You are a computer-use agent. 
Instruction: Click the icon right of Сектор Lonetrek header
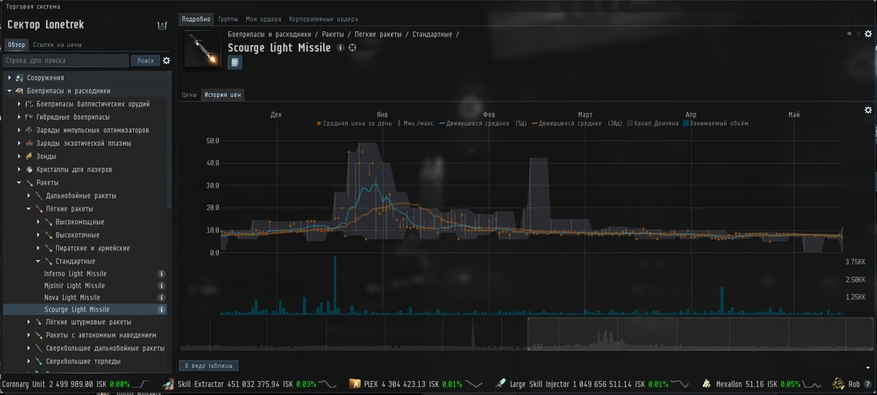coord(162,25)
